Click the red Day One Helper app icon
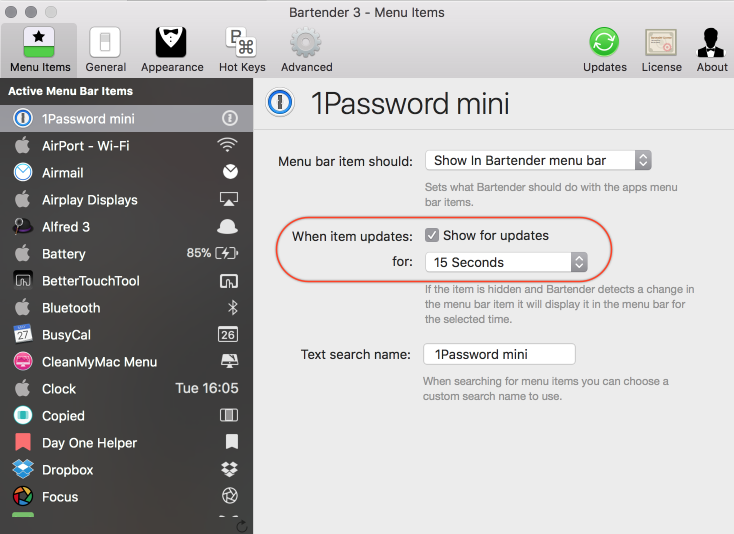 (23, 442)
